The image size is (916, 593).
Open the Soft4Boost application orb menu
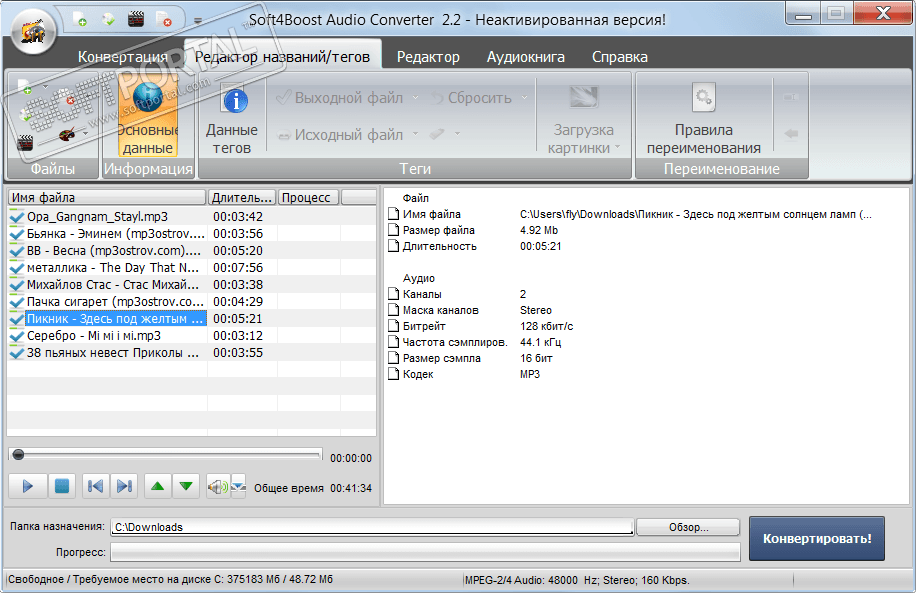pos(33,30)
